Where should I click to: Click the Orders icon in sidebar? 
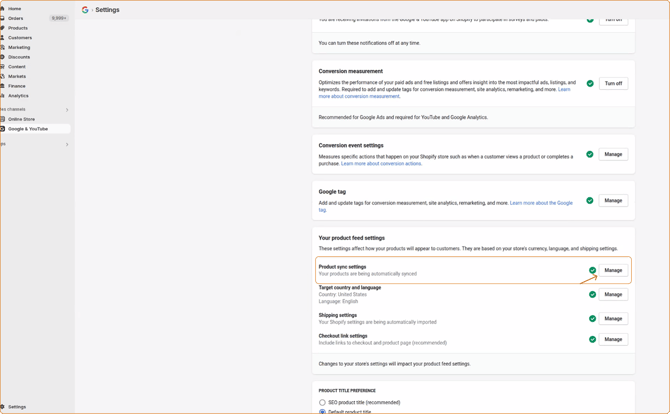(x=2, y=18)
